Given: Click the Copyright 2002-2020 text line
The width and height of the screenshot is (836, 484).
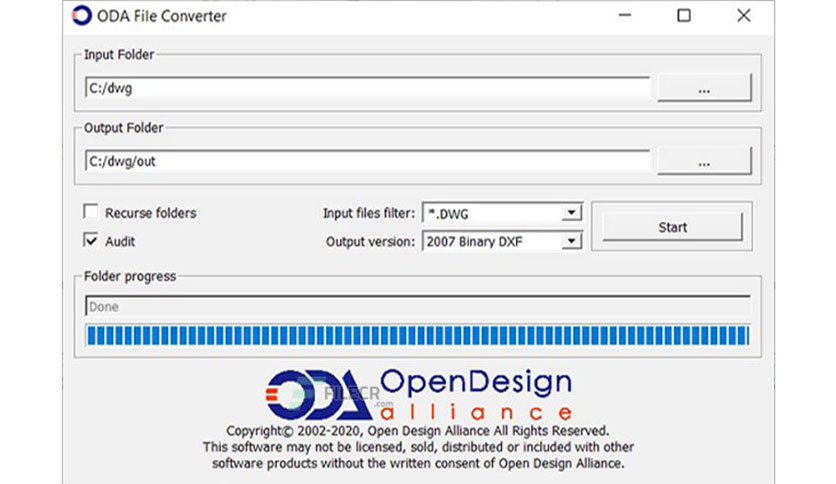Looking at the screenshot, I should click(417, 431).
